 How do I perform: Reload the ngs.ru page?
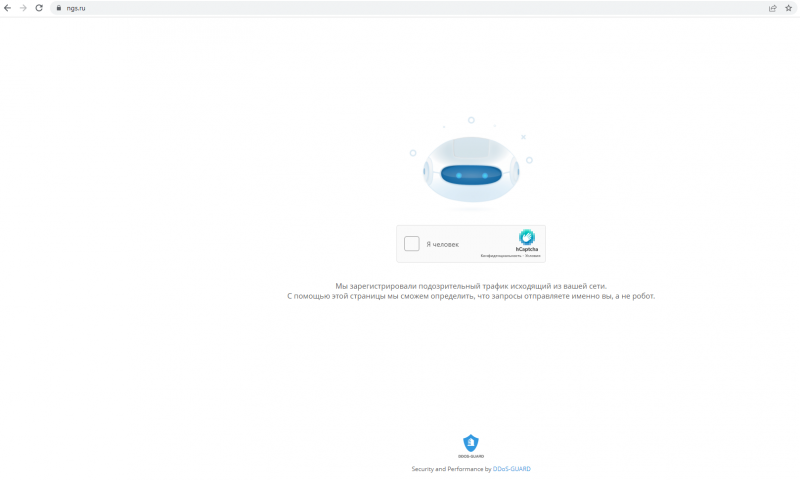[39, 8]
